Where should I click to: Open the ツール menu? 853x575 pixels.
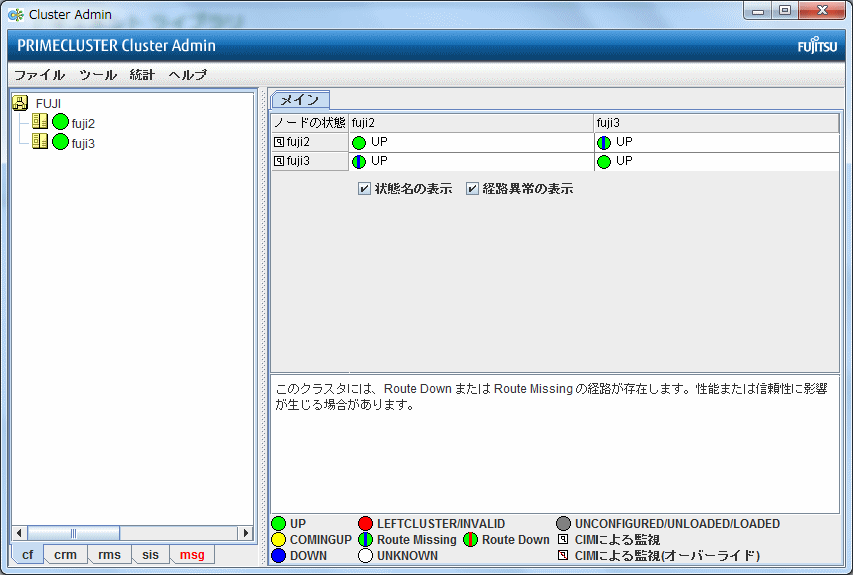click(97, 75)
